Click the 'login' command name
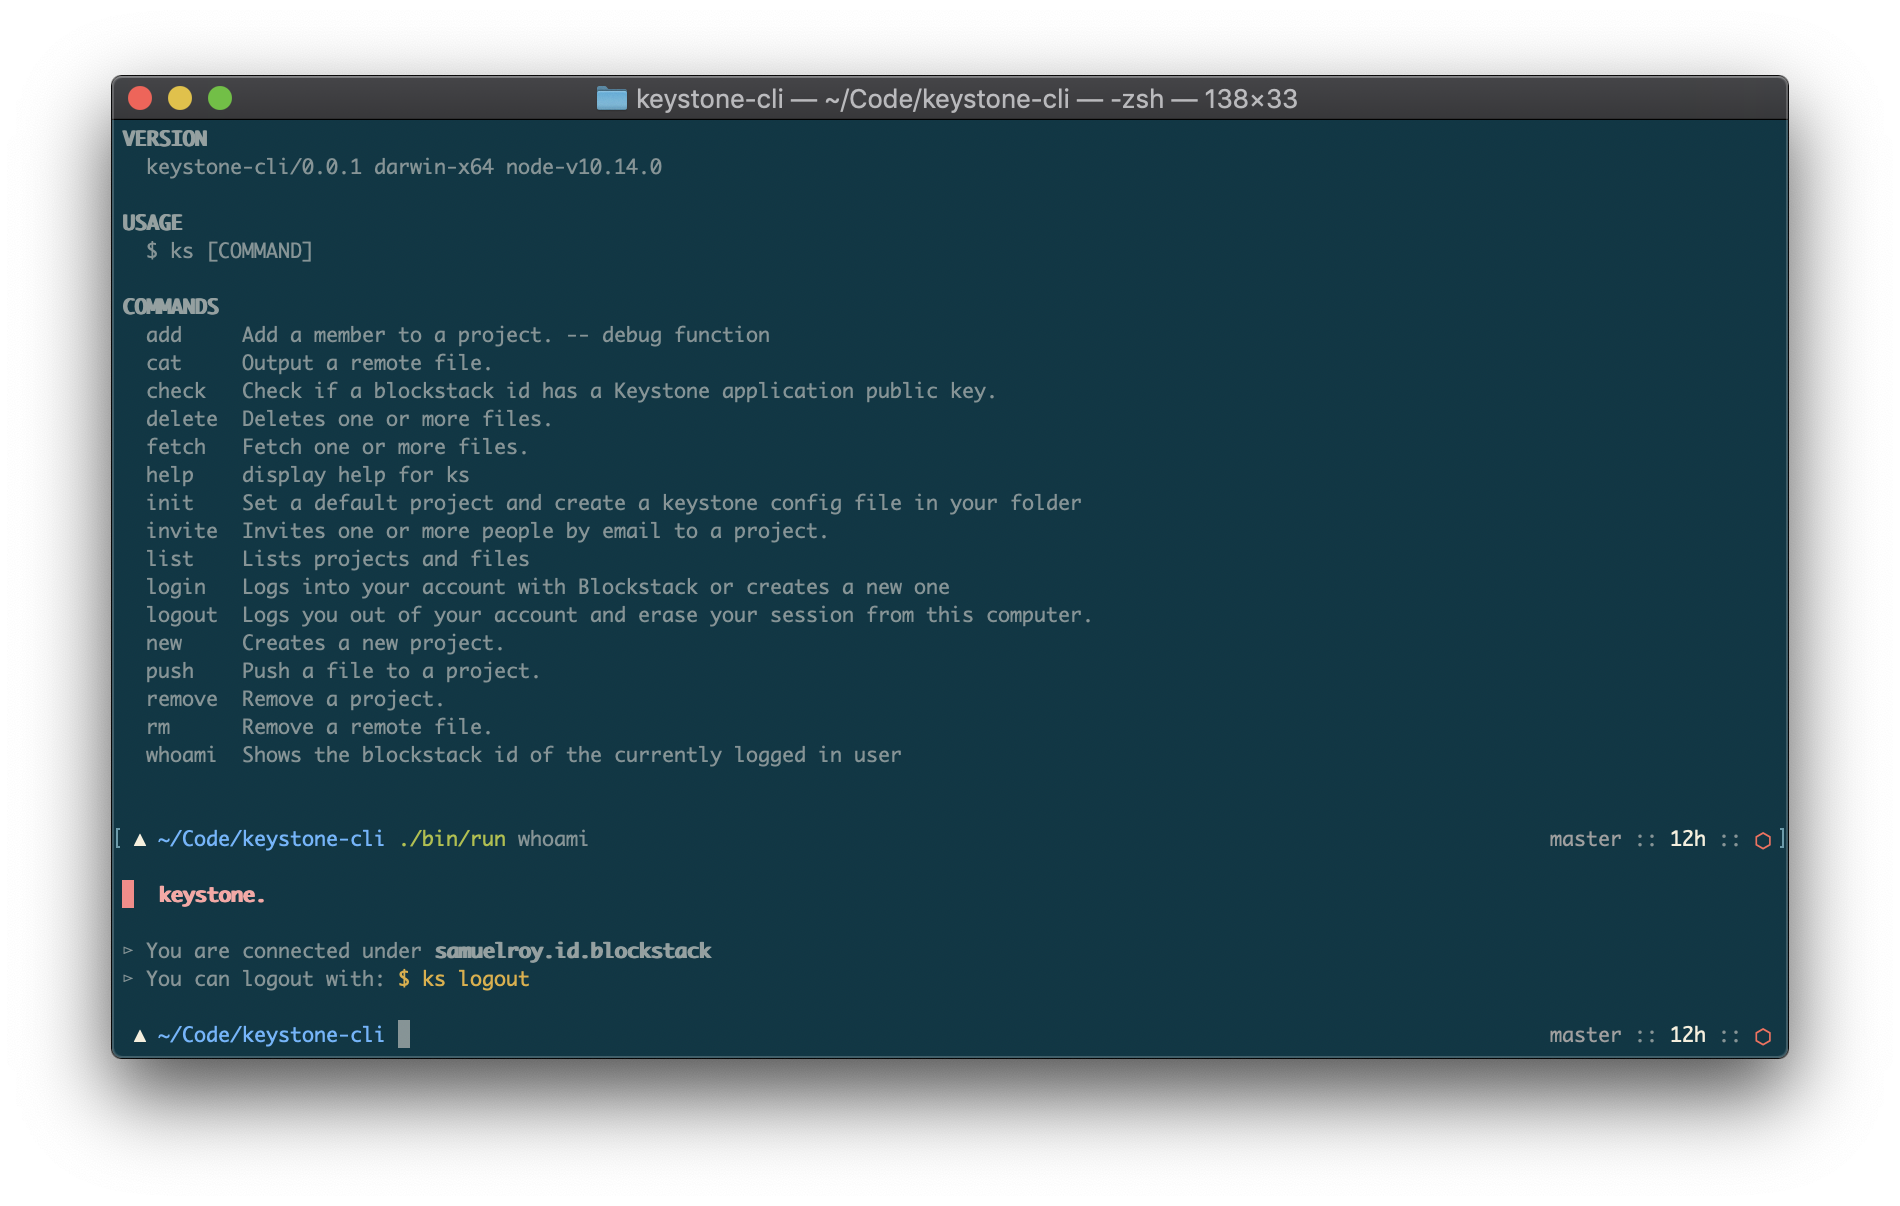 [176, 587]
